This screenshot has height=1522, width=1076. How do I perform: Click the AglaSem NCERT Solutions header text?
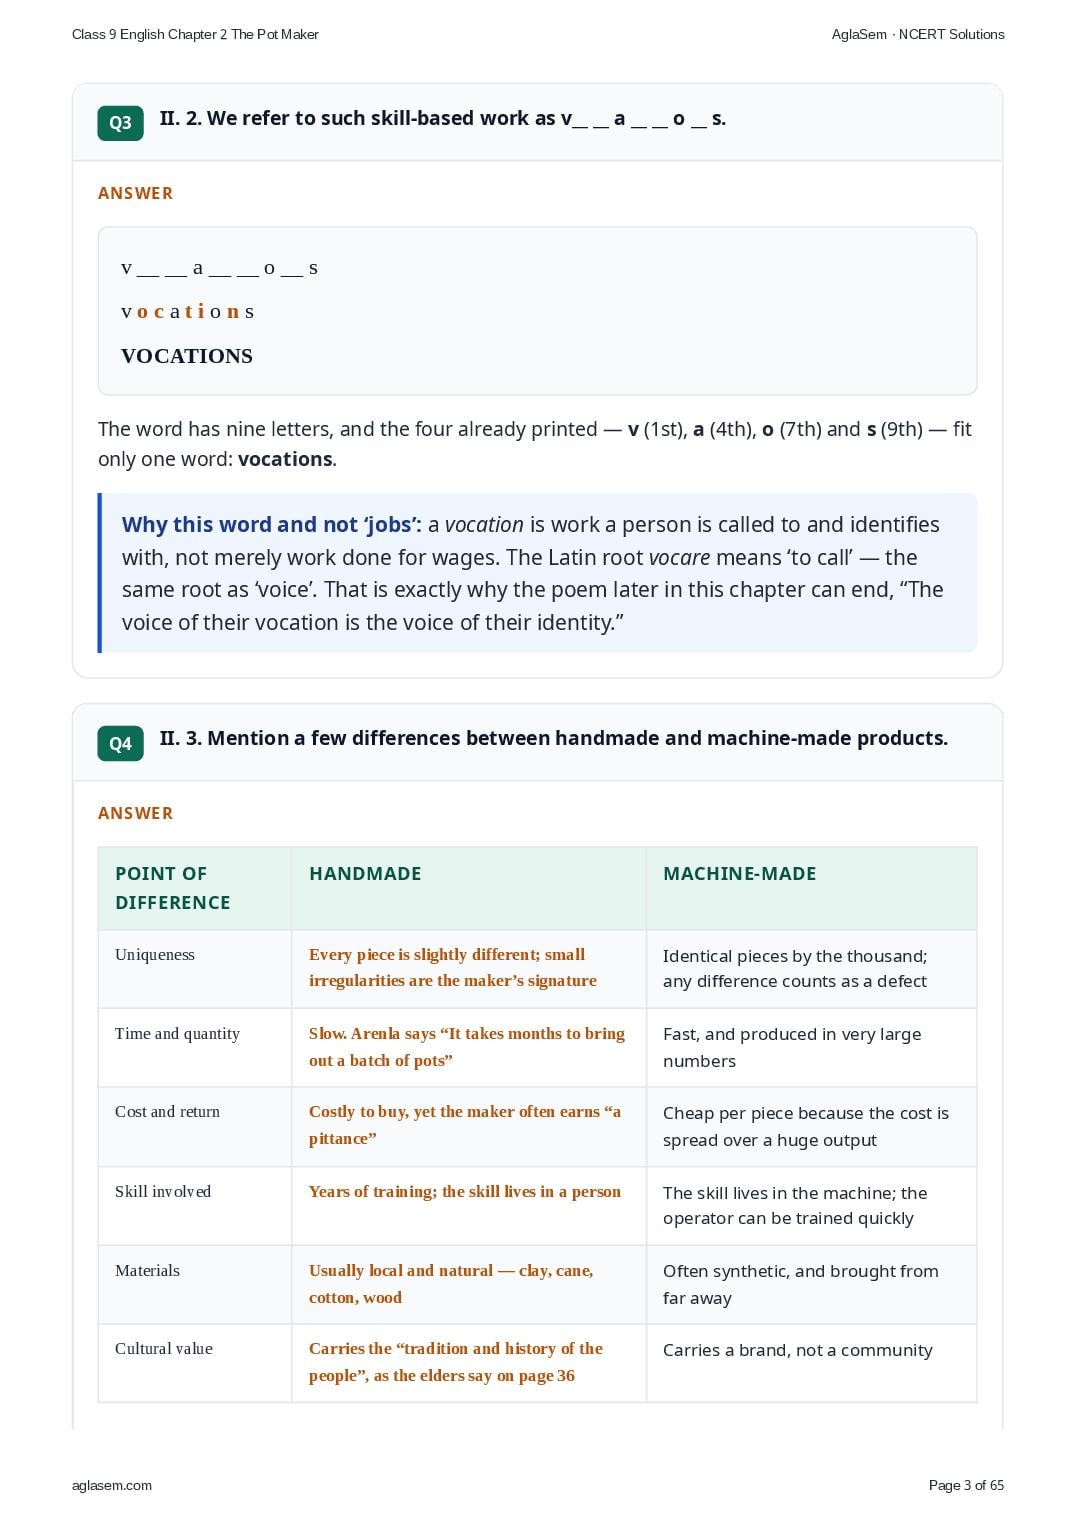[918, 34]
